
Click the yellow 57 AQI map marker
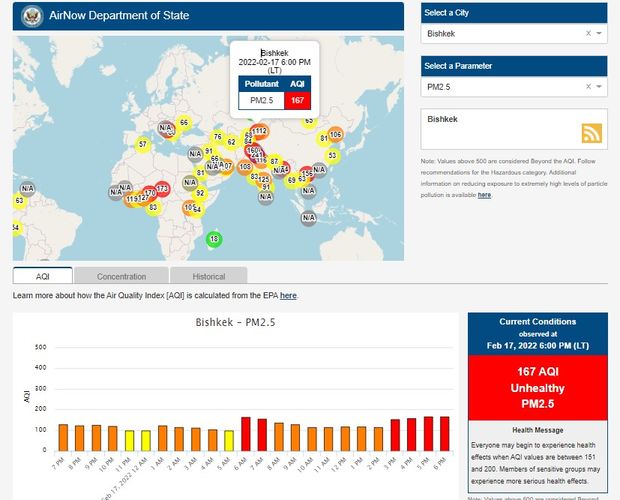tap(143, 144)
